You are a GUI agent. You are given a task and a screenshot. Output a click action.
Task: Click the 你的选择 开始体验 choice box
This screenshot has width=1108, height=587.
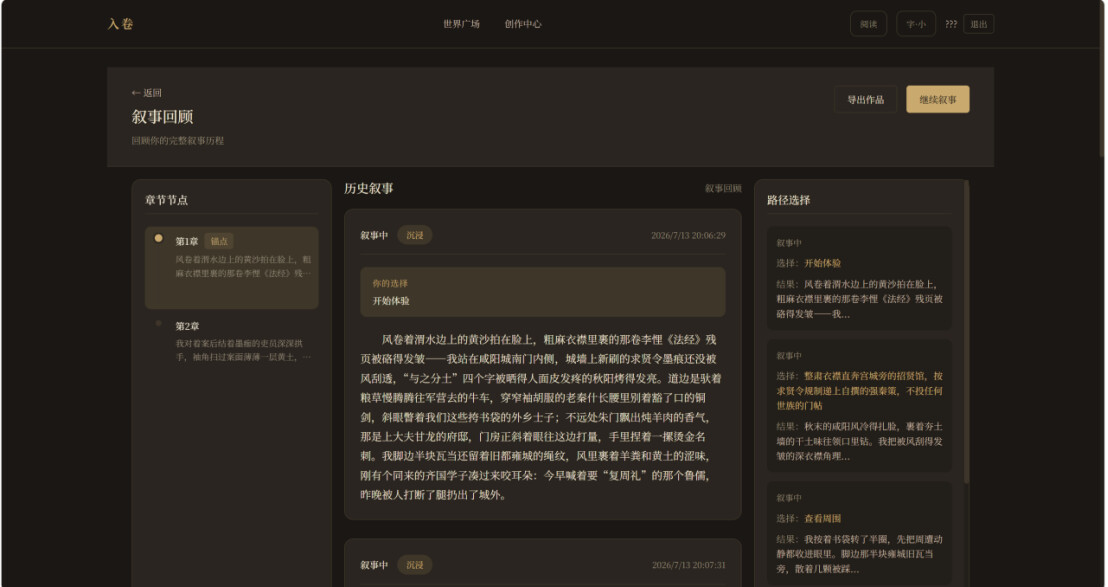coord(543,292)
